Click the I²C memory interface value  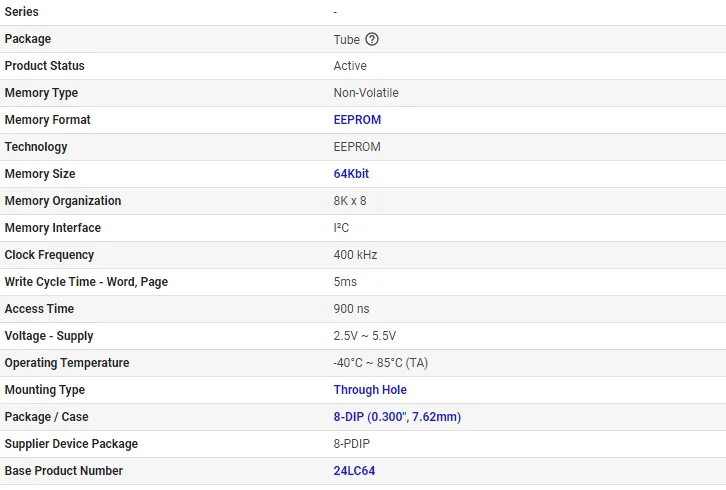pos(341,228)
